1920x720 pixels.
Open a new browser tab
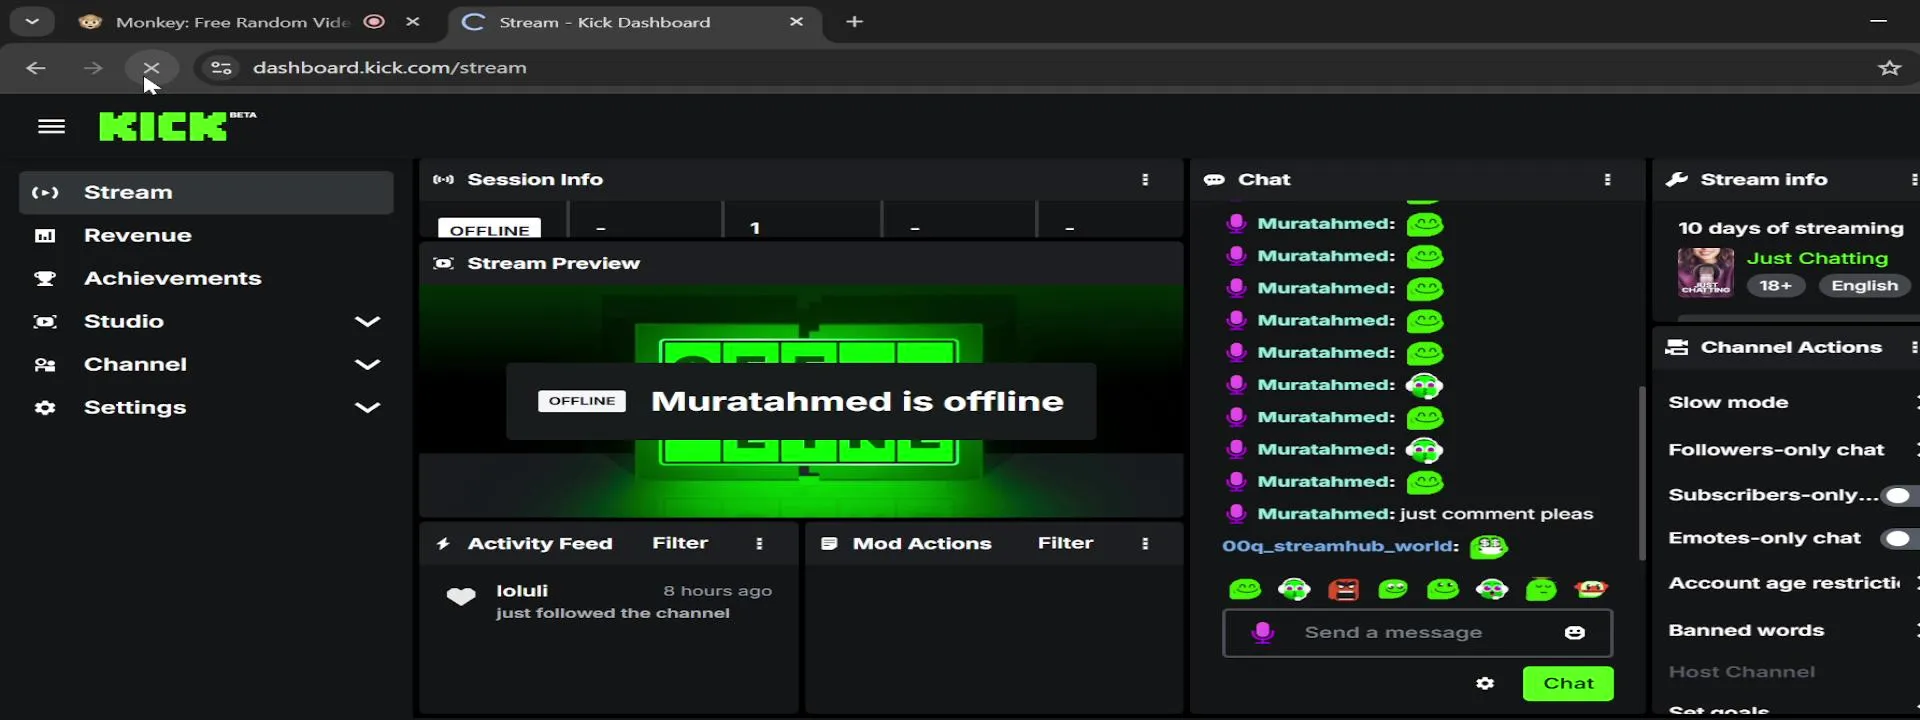click(854, 22)
